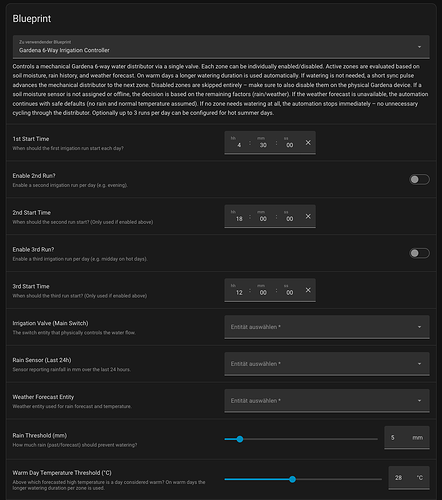Toggle the Enable 3rd Run switch

[419, 253]
